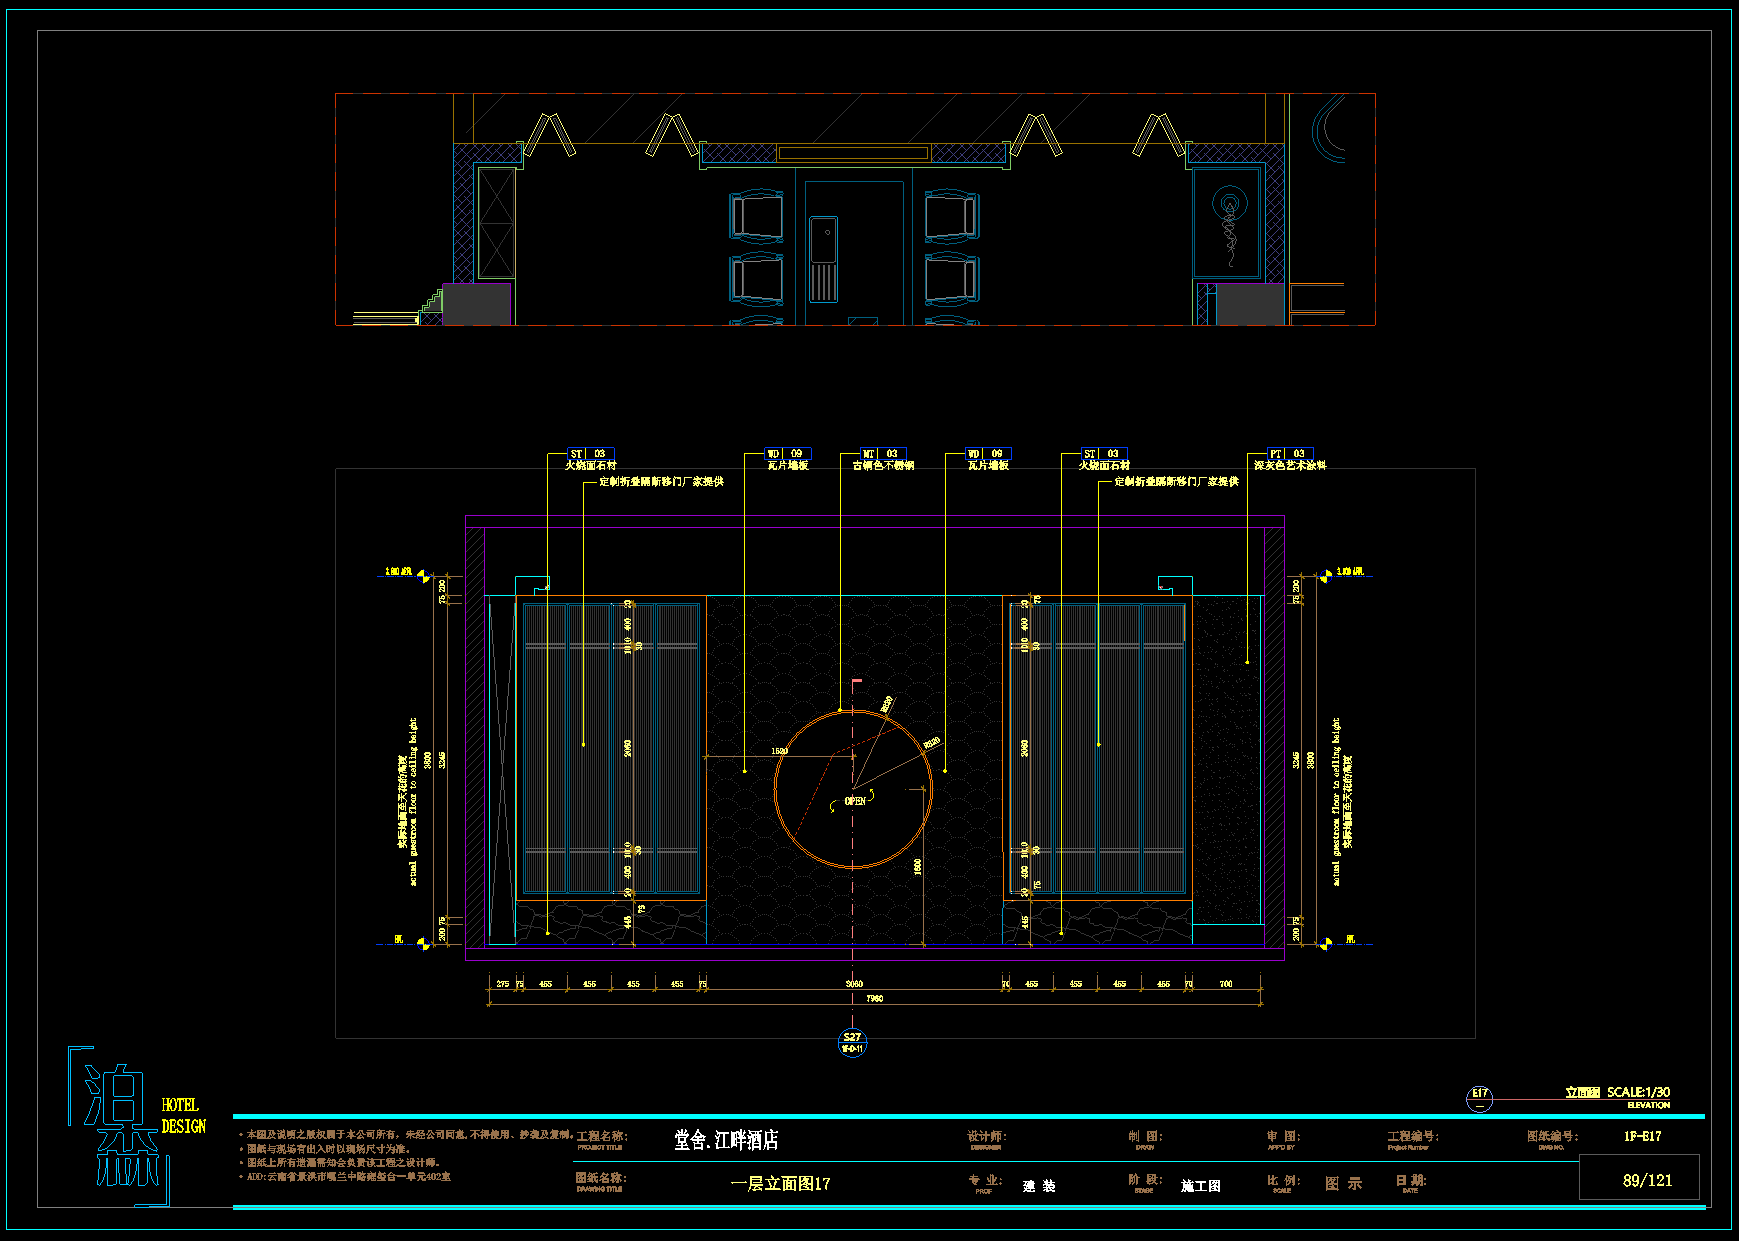Viewport: 1739px width, 1241px height.
Task: Select the drawing title 一层立面图17
Action: [x=780, y=1184]
